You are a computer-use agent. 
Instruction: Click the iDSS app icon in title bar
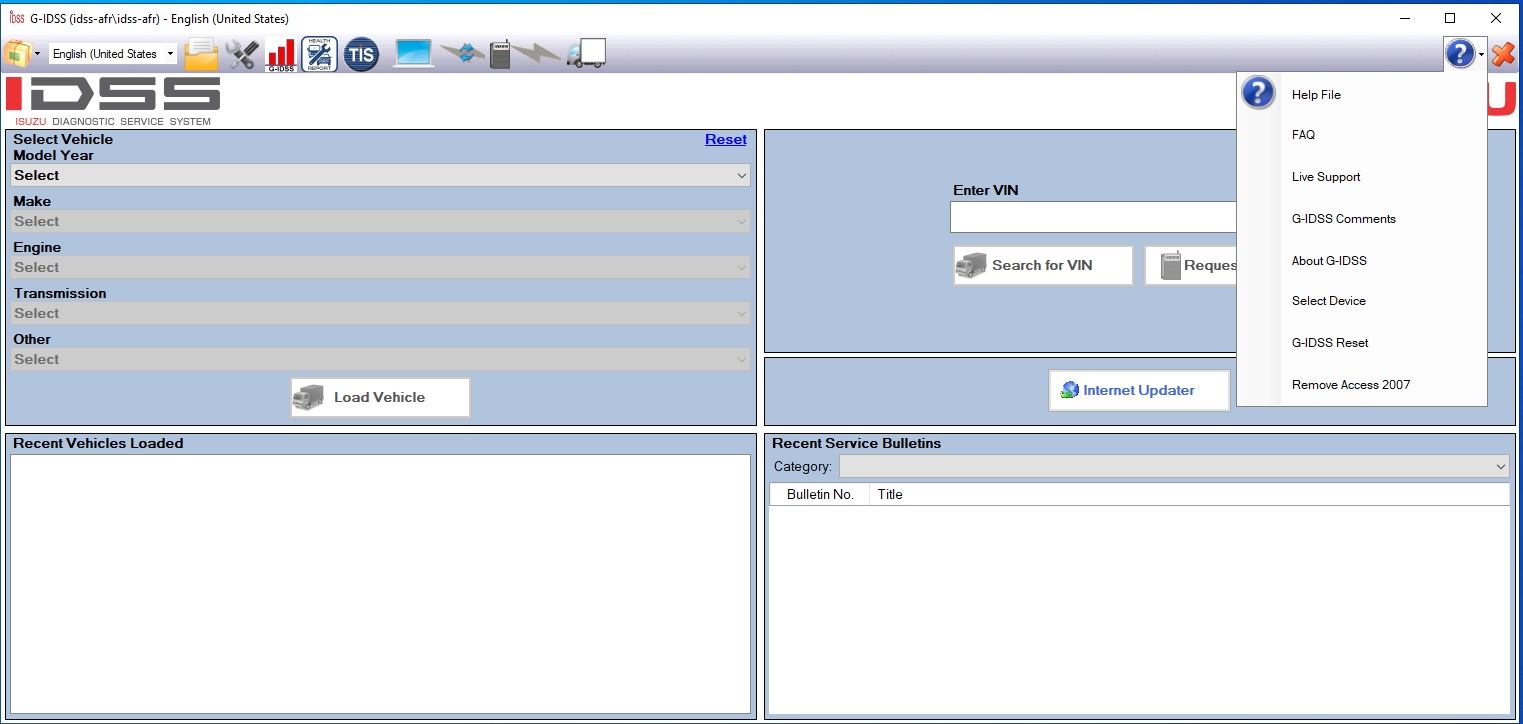16,18
